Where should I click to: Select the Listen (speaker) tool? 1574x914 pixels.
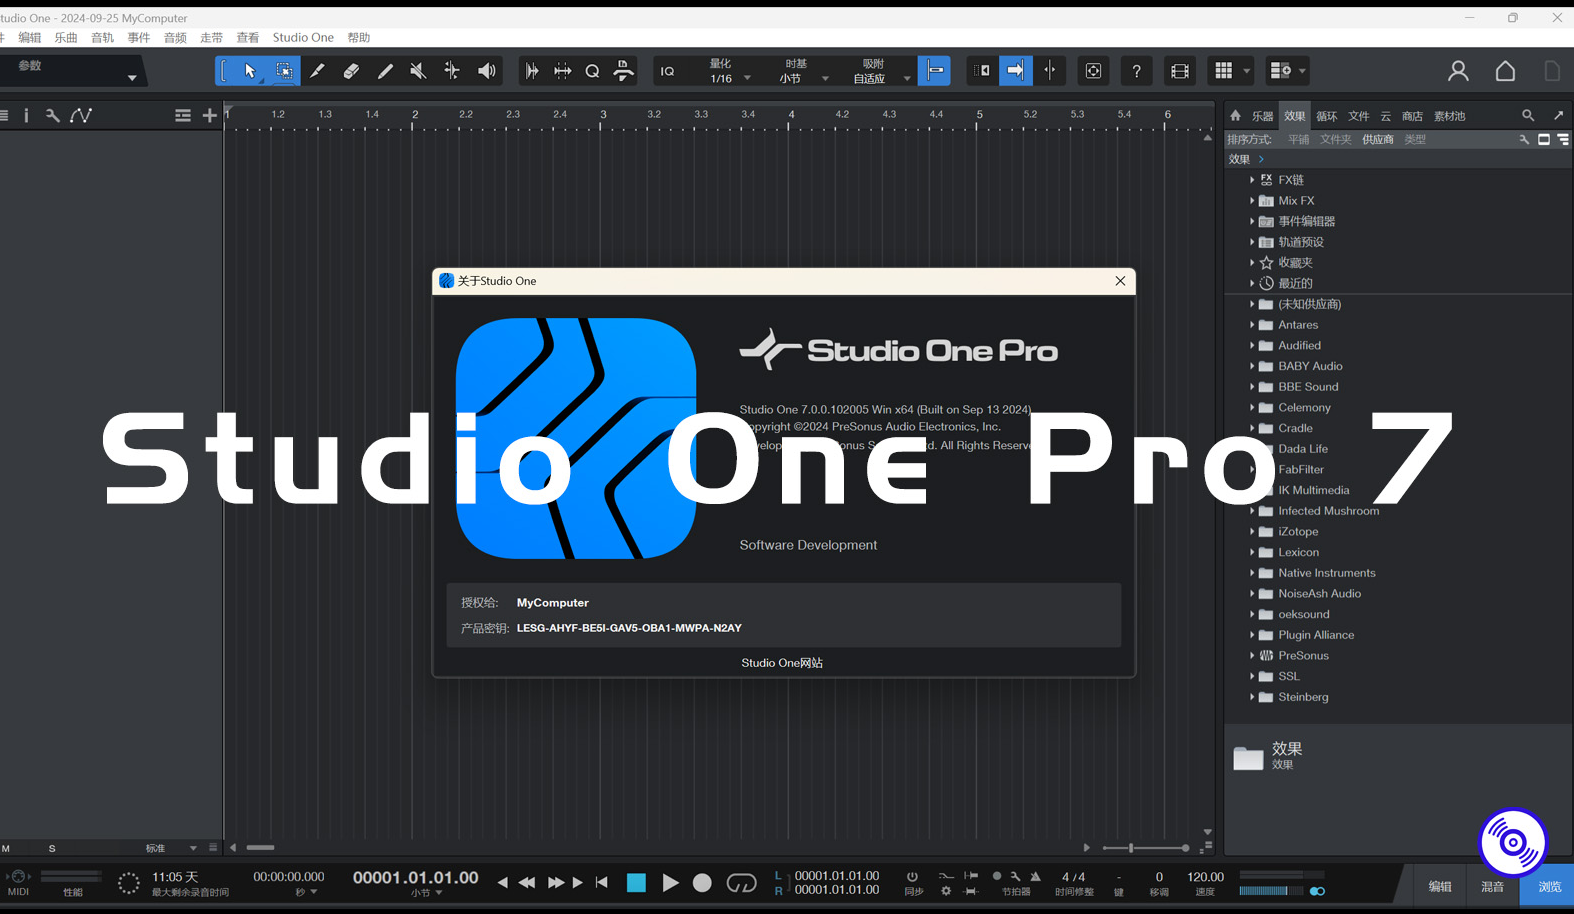point(487,71)
